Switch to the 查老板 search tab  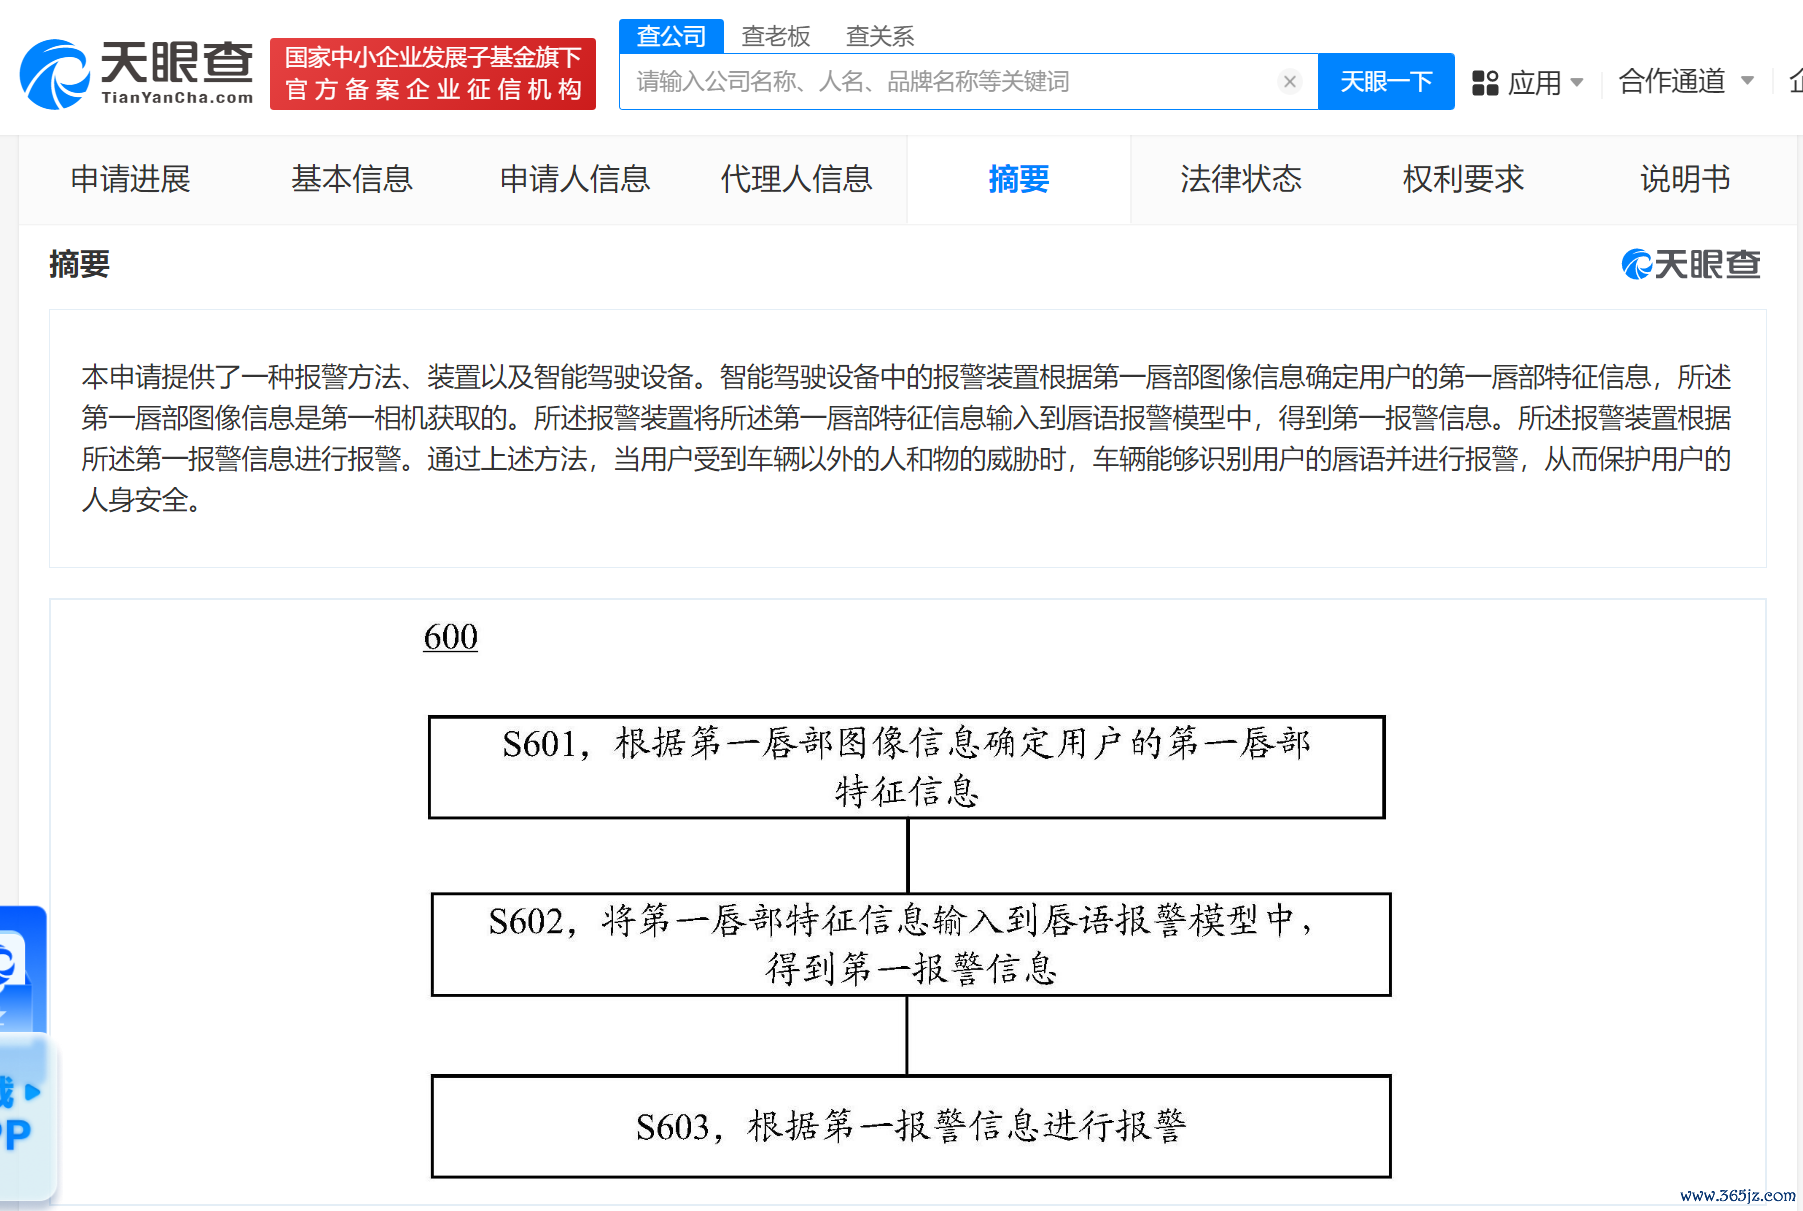point(775,36)
